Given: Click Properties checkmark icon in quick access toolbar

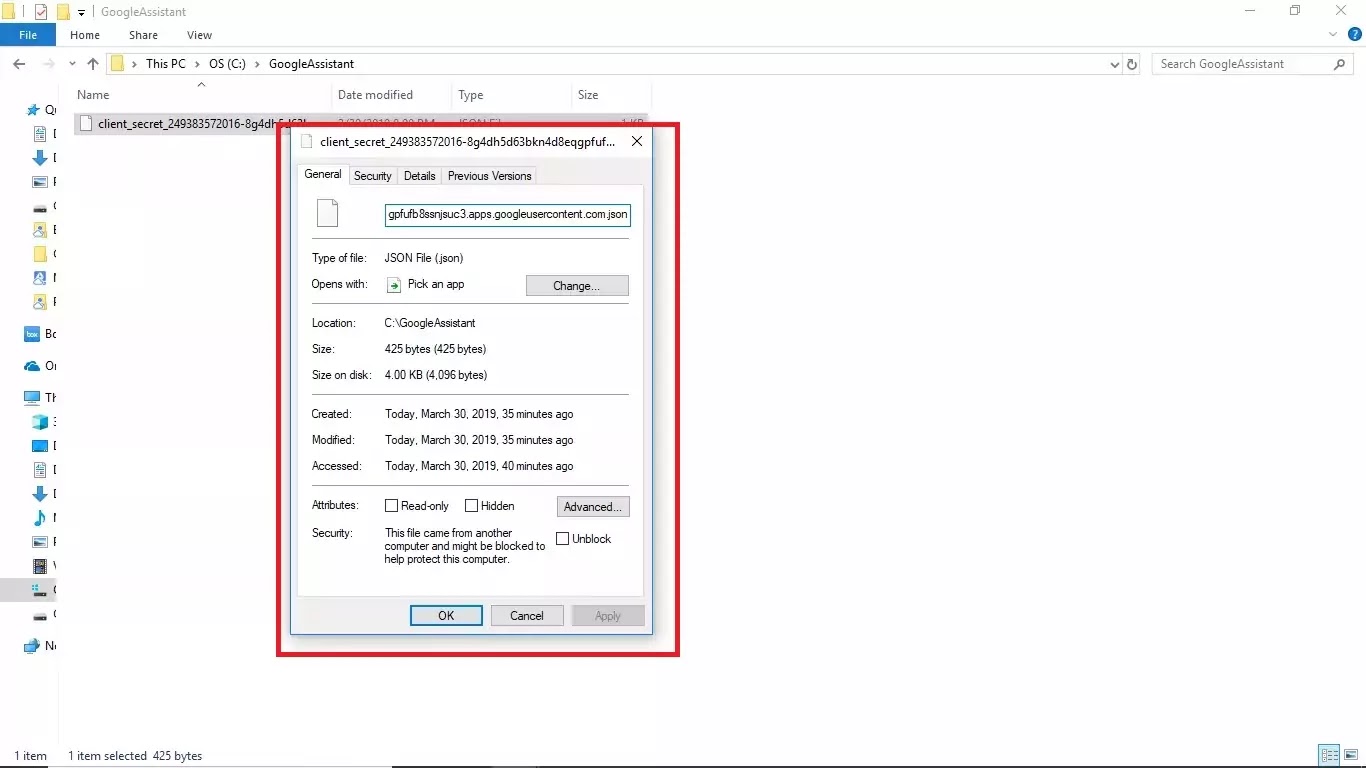Looking at the screenshot, I should tap(41, 12).
